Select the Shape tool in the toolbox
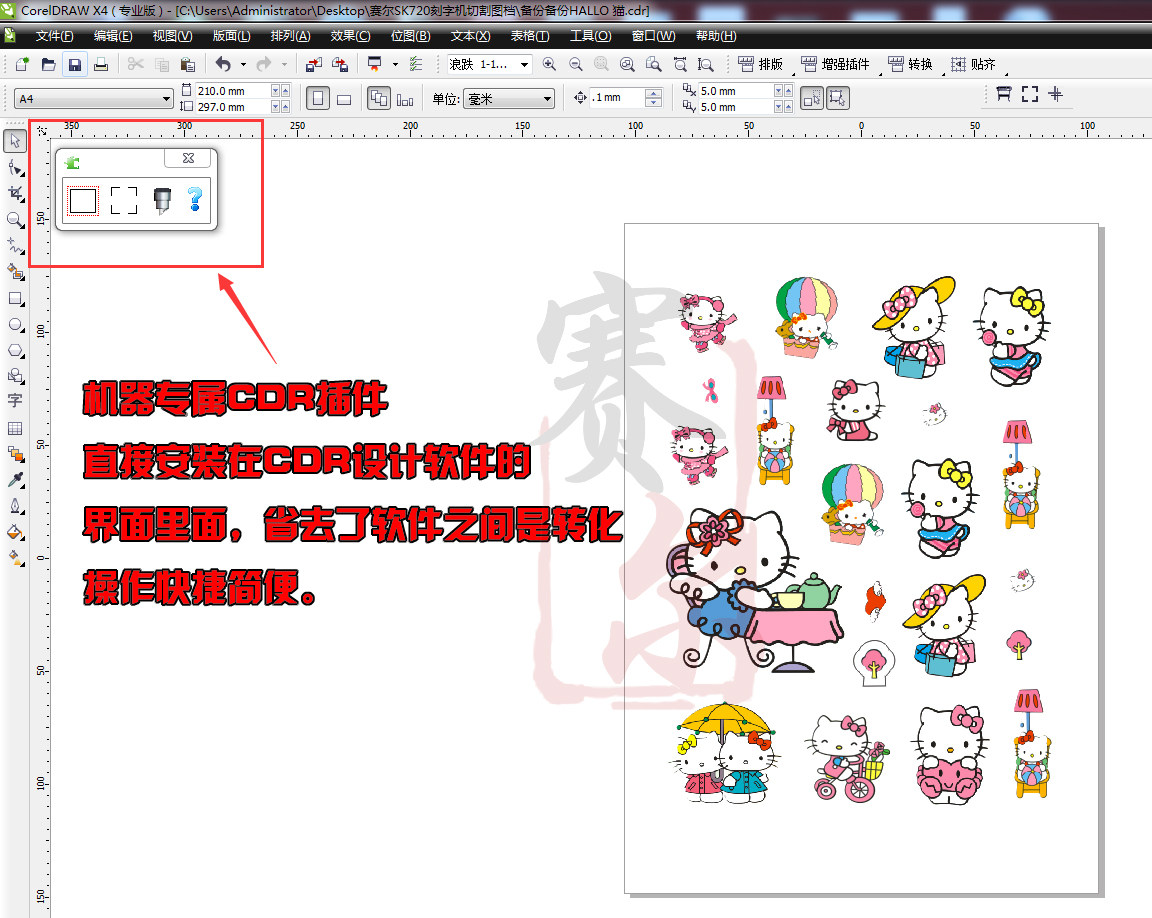Image resolution: width=1152 pixels, height=918 pixels. pos(15,168)
